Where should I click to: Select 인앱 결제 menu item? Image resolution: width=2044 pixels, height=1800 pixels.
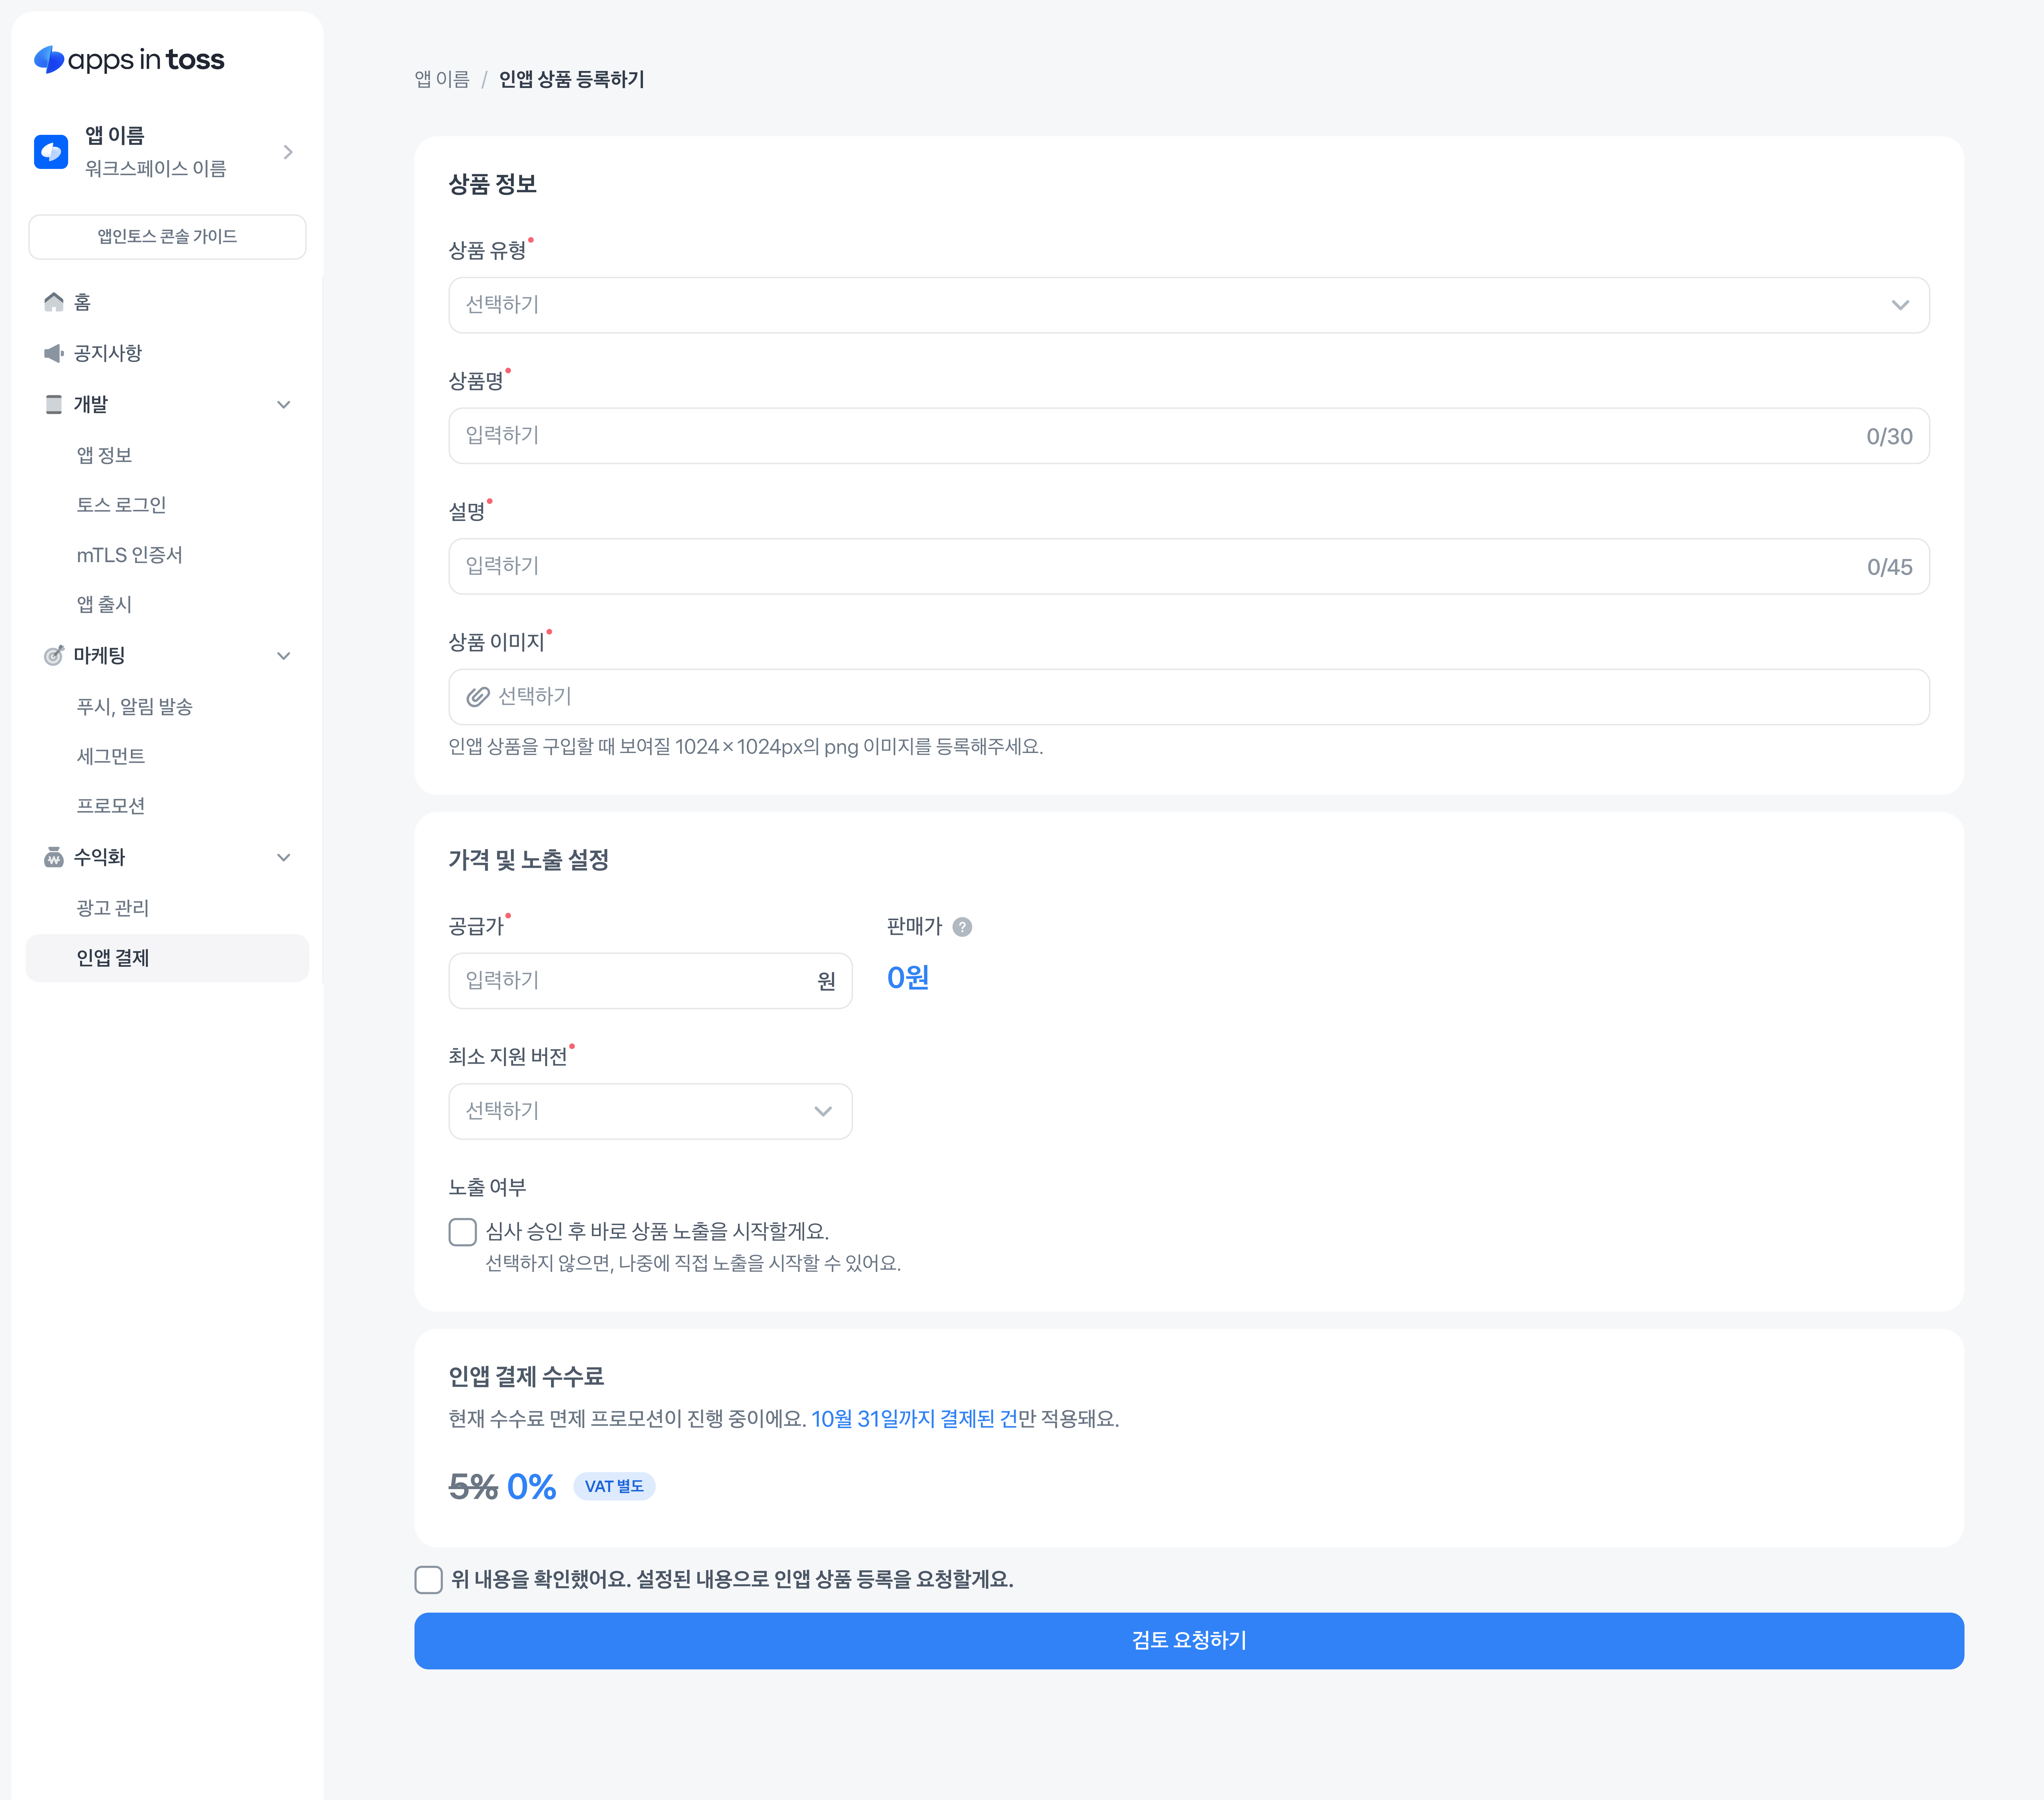pos(167,958)
